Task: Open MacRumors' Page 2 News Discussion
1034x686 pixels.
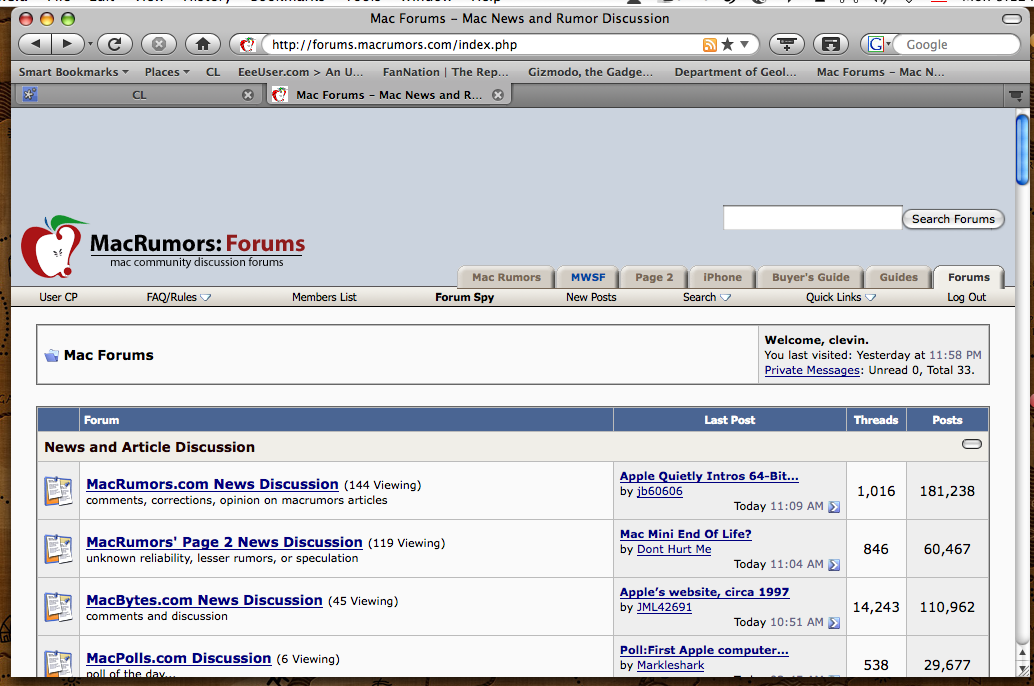Action: pos(224,542)
